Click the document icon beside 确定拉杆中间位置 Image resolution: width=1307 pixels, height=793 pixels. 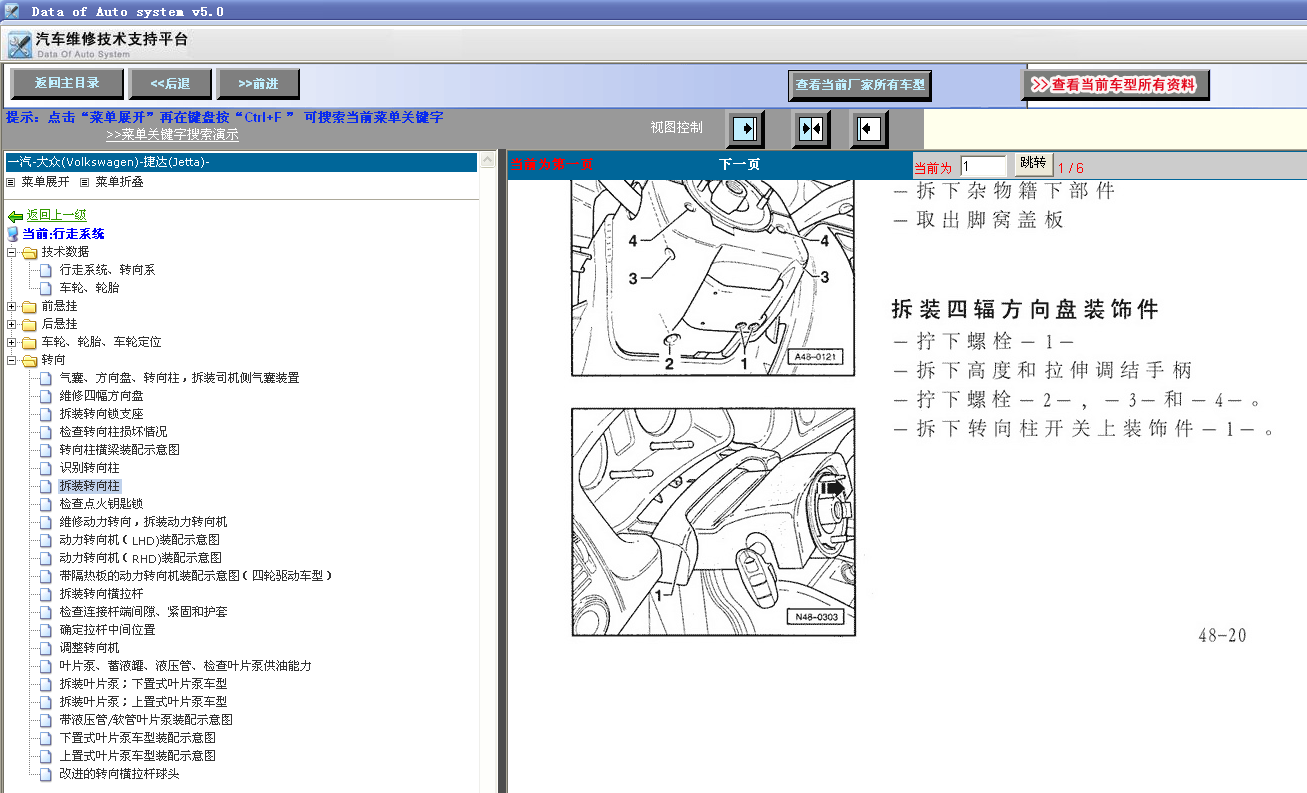(46, 630)
